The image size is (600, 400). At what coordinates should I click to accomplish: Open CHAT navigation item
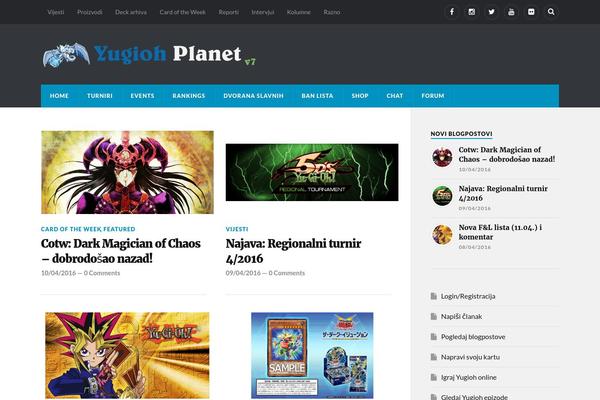(x=395, y=96)
